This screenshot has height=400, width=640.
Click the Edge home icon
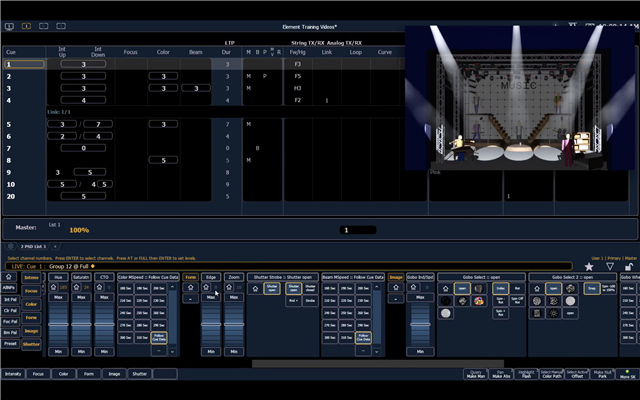206,287
